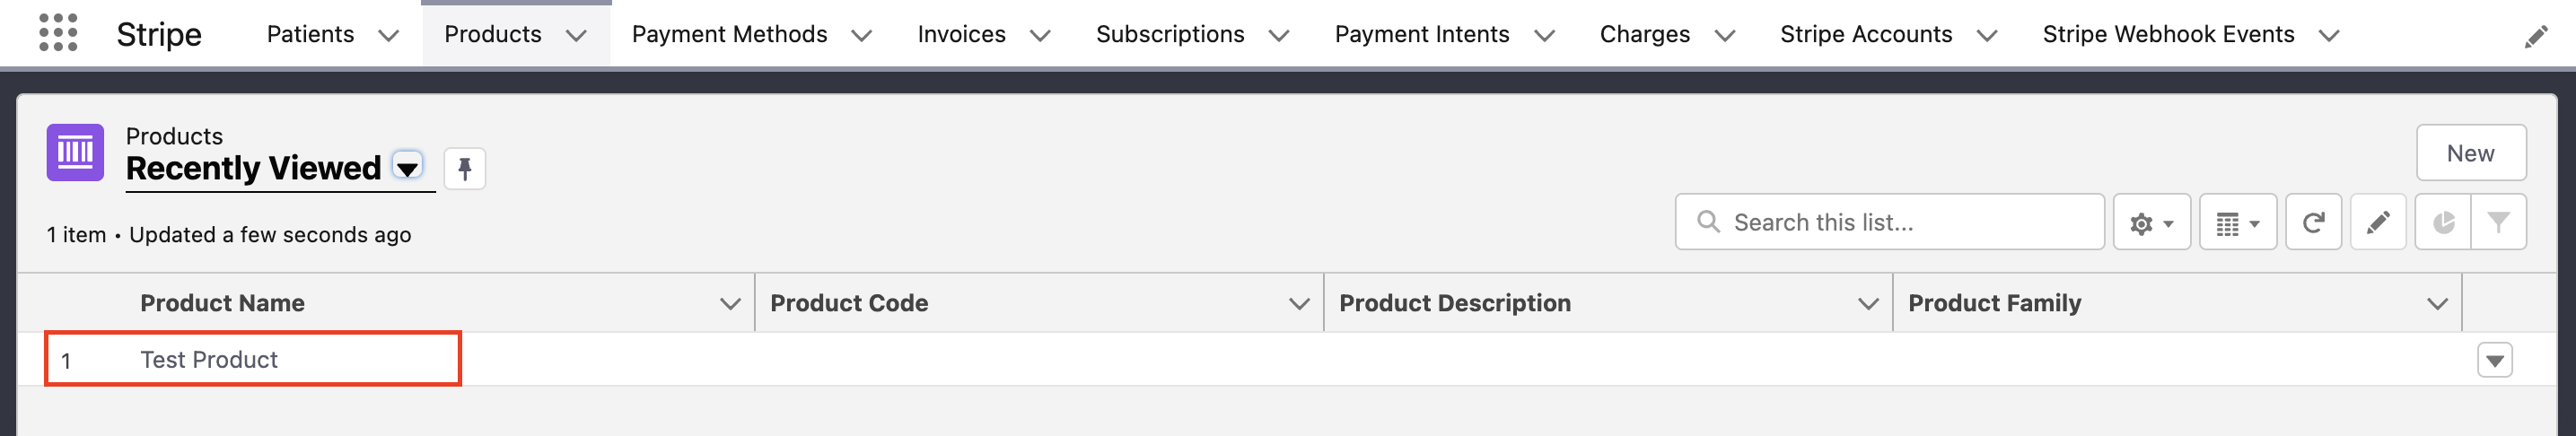Click the Products object icon
The height and width of the screenshot is (436, 2576).
75,152
